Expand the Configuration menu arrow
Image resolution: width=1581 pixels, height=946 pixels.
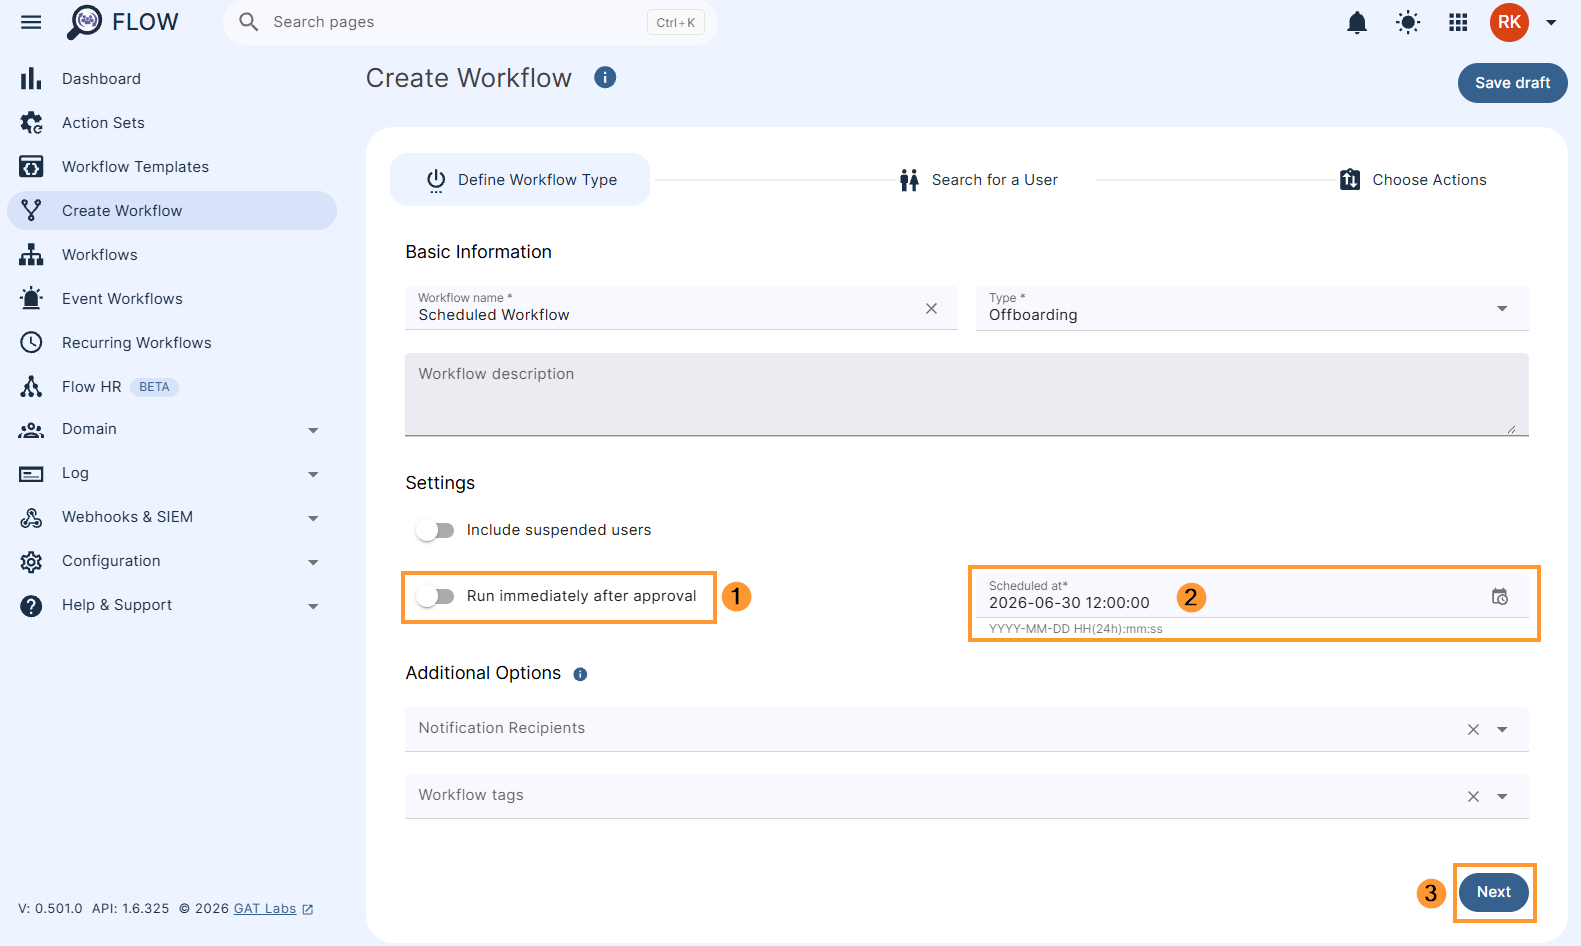(313, 562)
